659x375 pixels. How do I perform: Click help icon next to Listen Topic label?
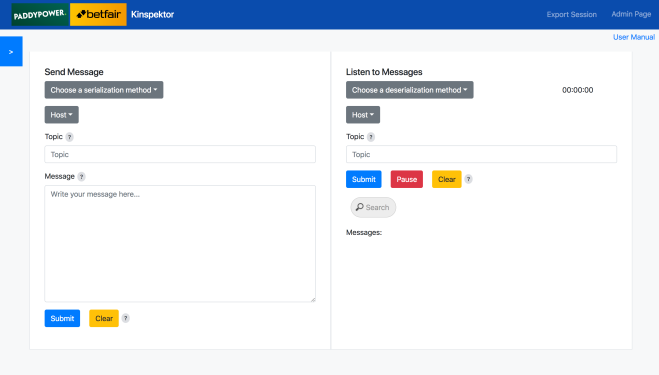pyautogui.click(x=371, y=137)
